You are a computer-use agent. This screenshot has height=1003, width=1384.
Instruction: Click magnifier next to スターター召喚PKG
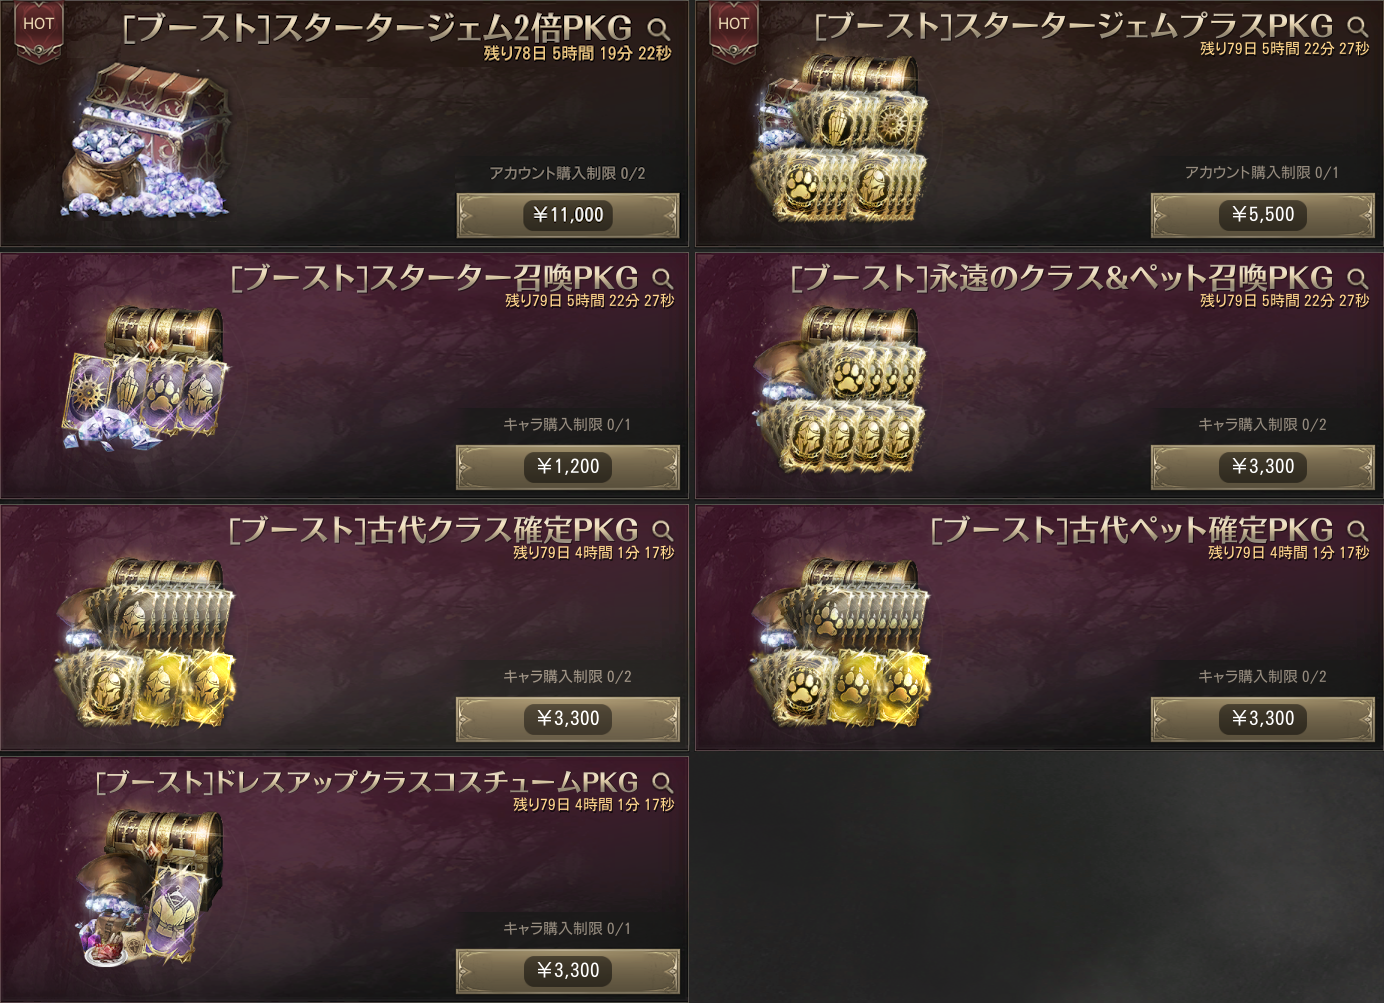point(663,278)
